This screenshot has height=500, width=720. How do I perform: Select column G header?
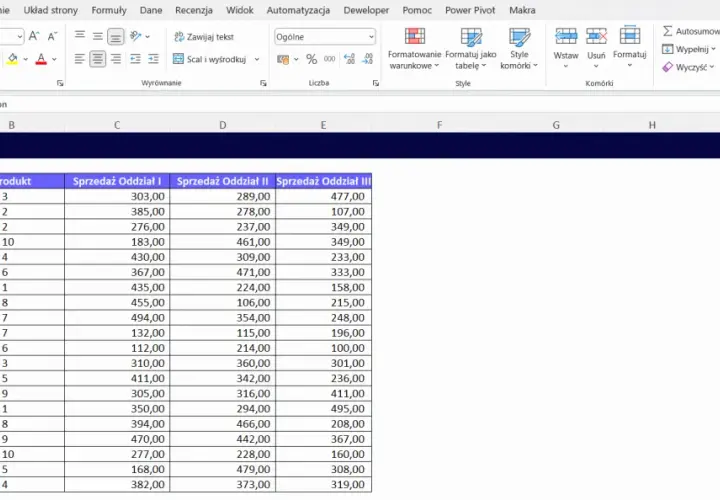[556, 125]
